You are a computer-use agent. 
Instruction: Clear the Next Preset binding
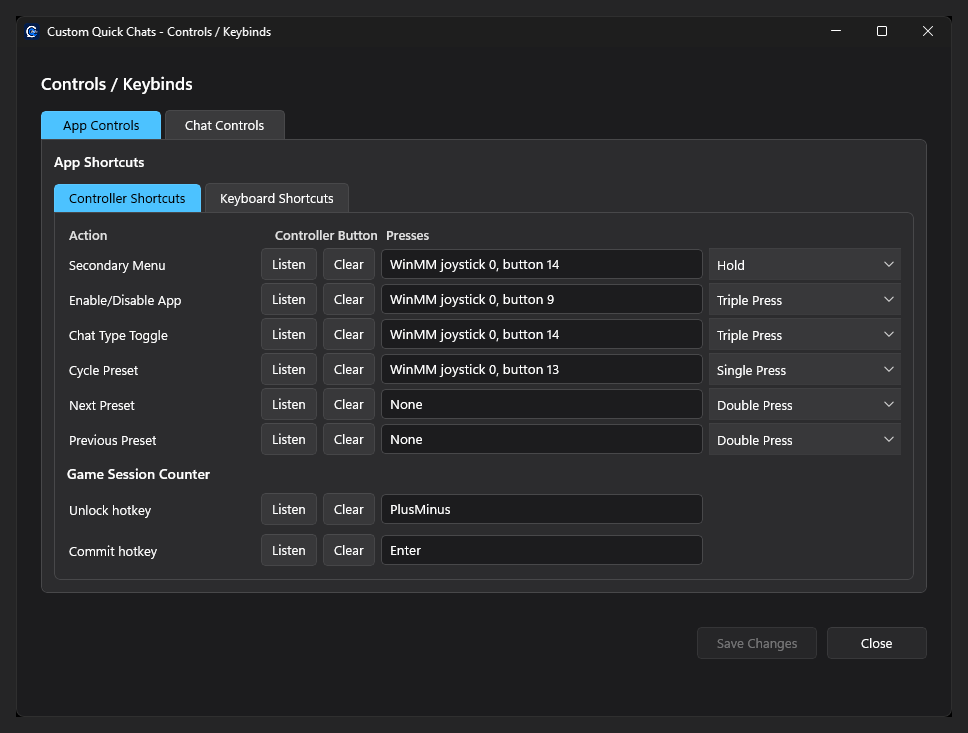[349, 404]
